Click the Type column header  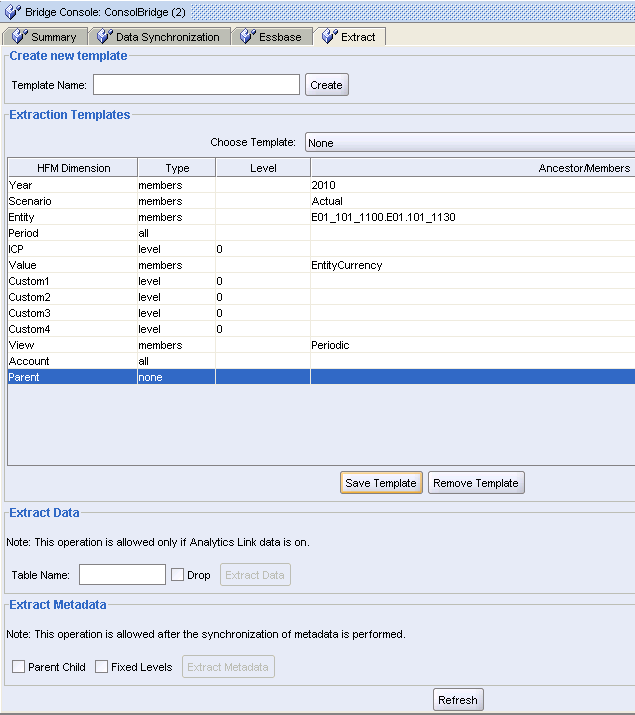[x=177, y=168]
